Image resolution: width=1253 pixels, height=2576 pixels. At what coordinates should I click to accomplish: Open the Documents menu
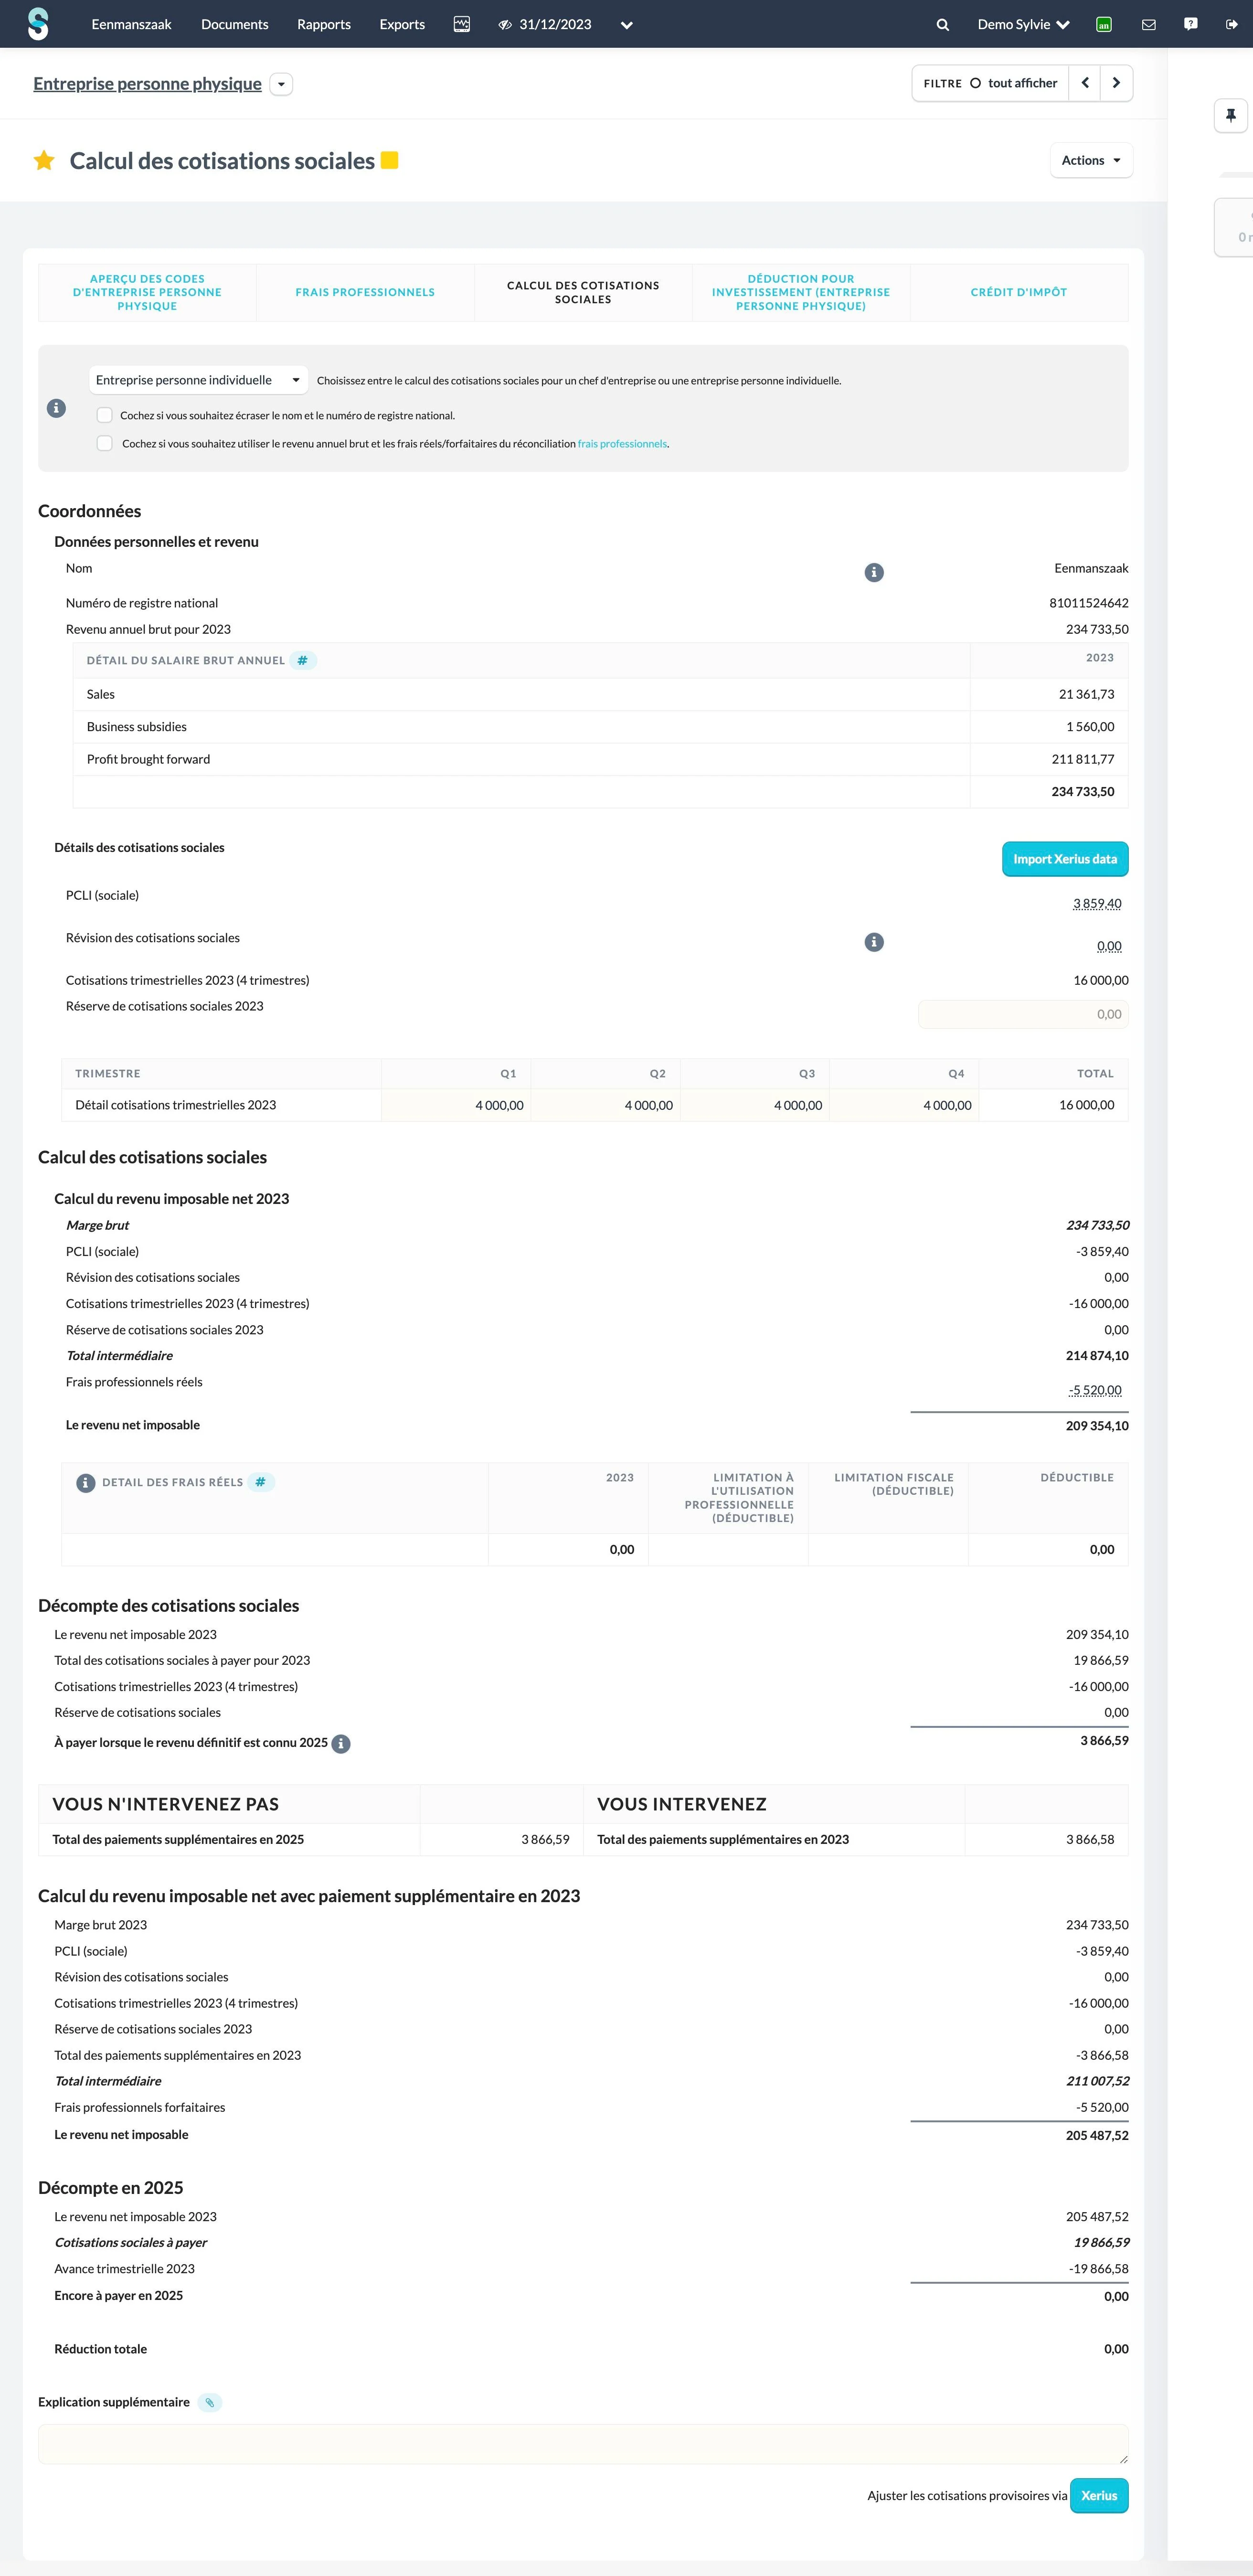pyautogui.click(x=235, y=24)
